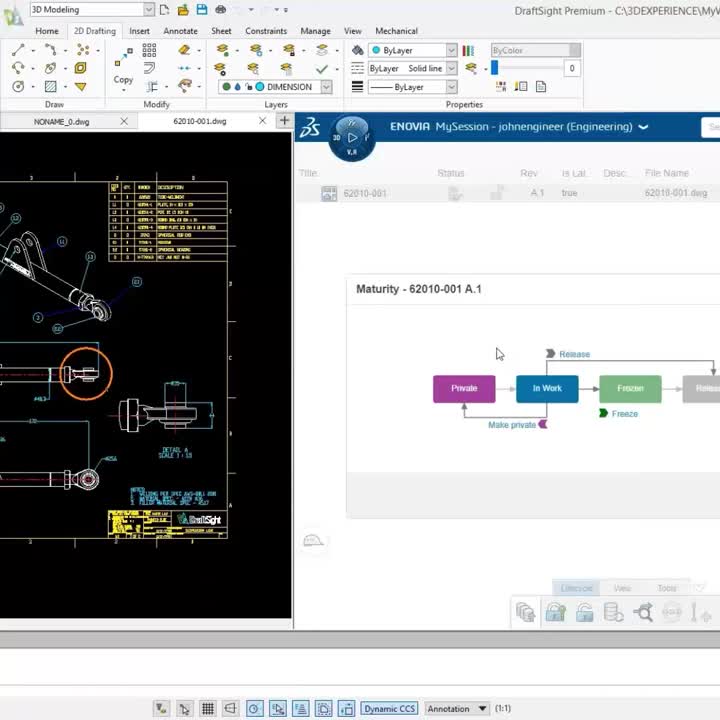Click the Print icon in title toolbar

pos(221,9)
